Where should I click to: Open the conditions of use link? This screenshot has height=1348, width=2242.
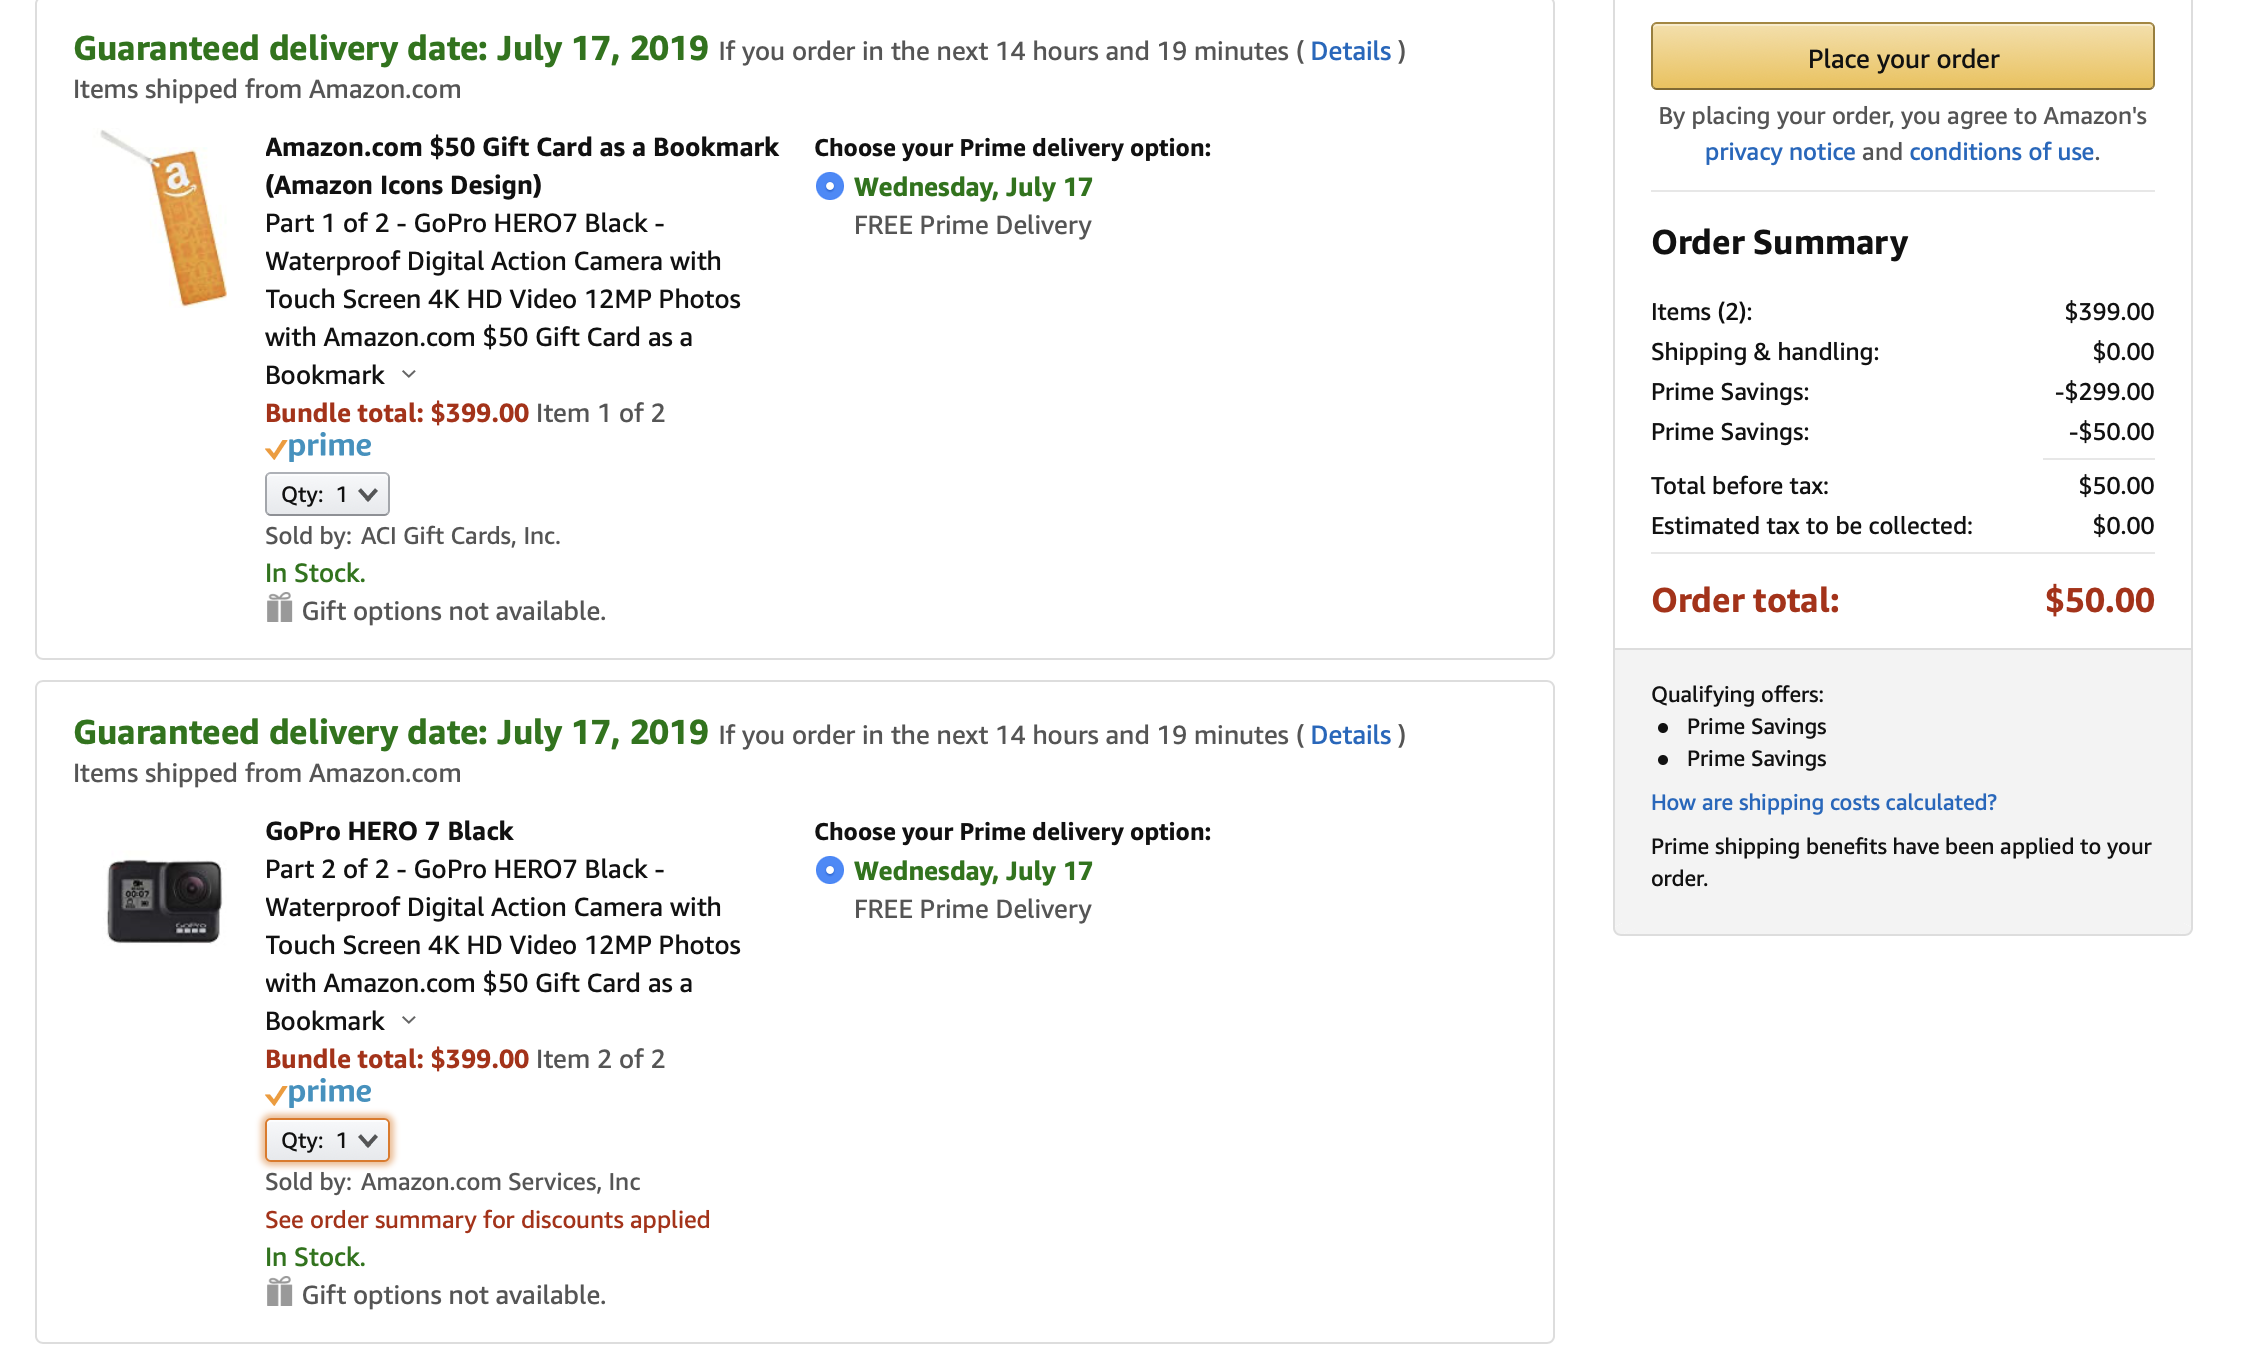tap(2004, 152)
